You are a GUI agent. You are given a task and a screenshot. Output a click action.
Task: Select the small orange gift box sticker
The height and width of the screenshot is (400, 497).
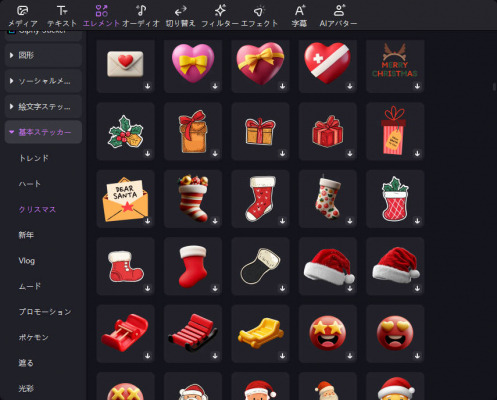[260, 131]
